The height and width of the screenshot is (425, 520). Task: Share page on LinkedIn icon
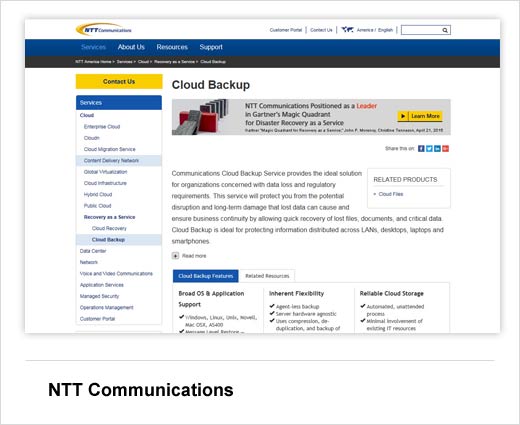[x=437, y=149]
